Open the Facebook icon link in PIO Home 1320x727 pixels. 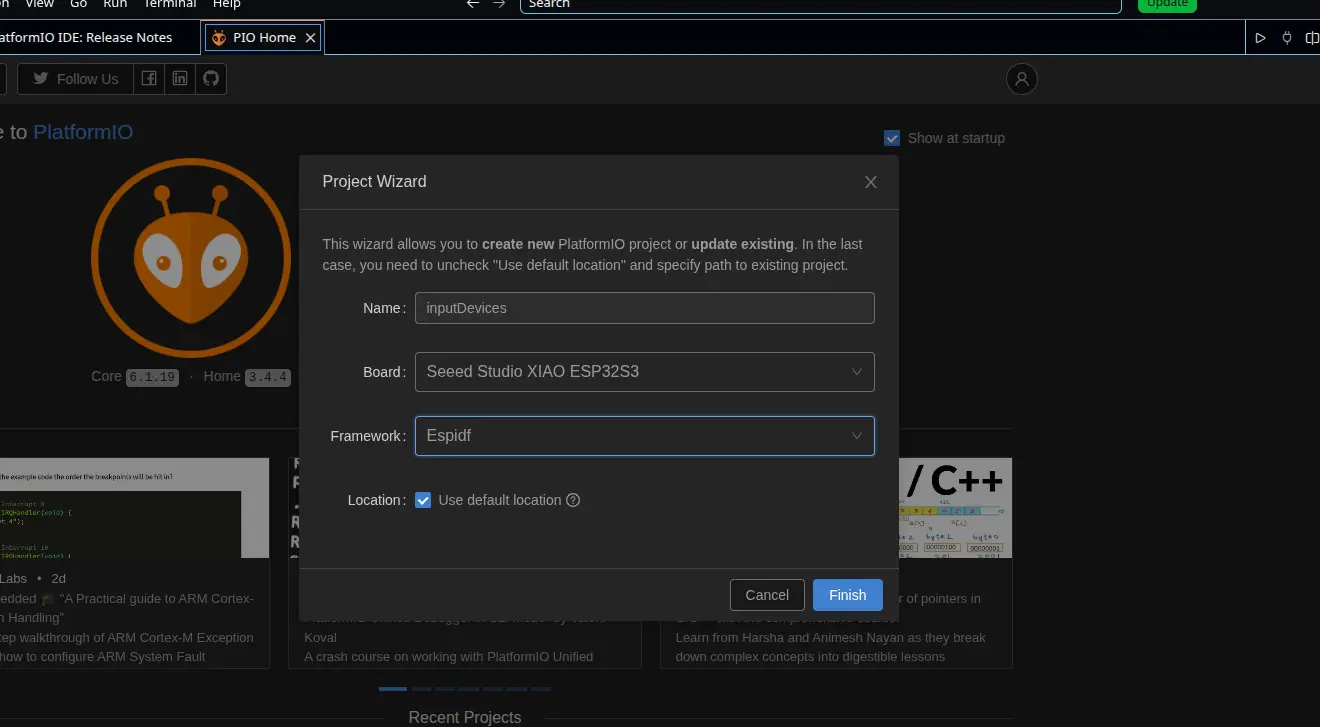click(149, 79)
